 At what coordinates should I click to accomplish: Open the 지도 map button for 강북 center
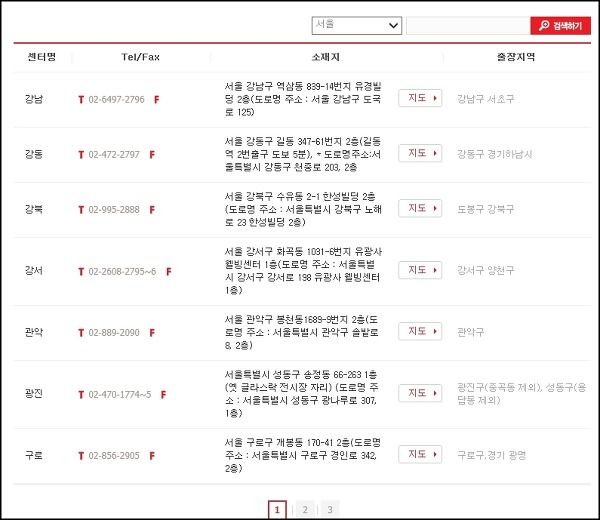pyautogui.click(x=420, y=208)
